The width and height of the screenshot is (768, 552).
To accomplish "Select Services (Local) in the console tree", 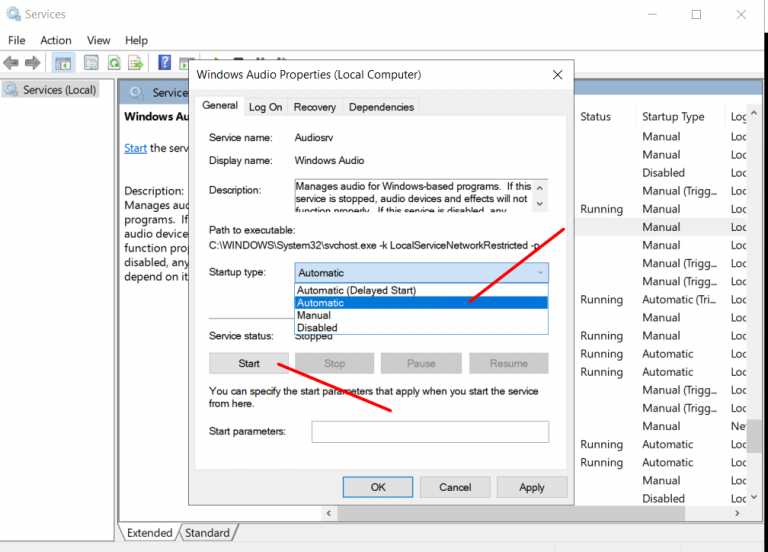I will (51, 90).
